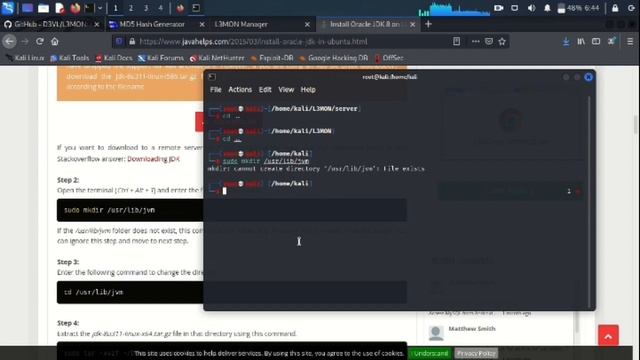This screenshot has height=360, width=640.
Task: Close the GitHub D3VL/L3MON tab
Action: 97,24
